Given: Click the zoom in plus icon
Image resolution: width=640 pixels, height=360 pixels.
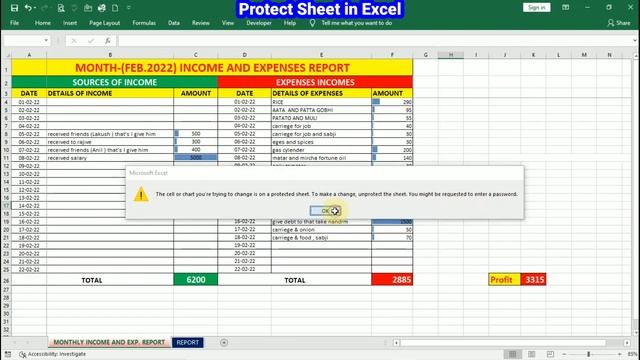Looking at the screenshot, I should pos(619,354).
